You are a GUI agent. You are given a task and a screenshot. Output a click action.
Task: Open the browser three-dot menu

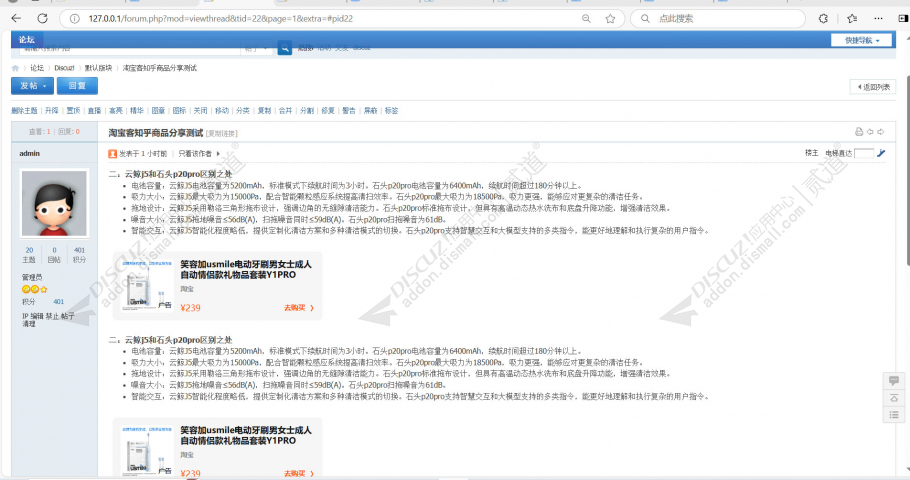(878, 19)
